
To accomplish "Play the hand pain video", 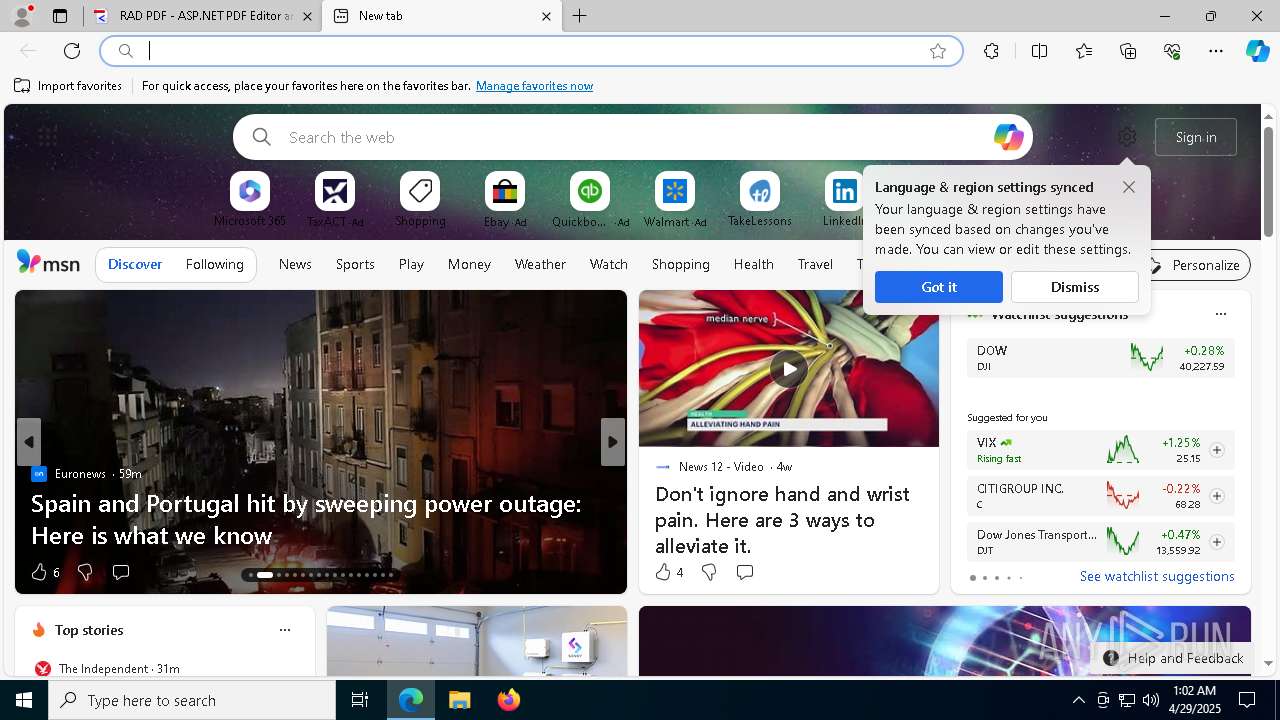I will (x=789, y=369).
